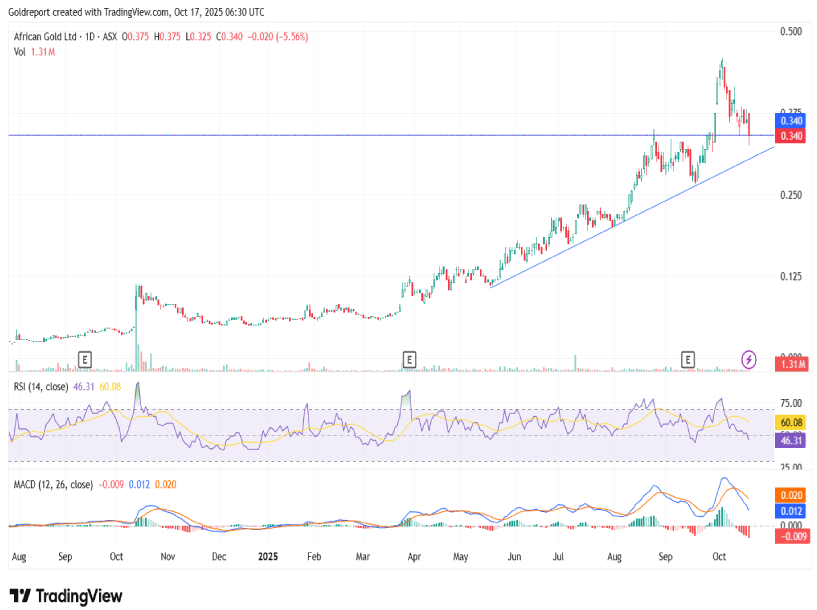Click the red -0.009 MACD histogram label
This screenshot has width=817, height=610.
point(791,536)
